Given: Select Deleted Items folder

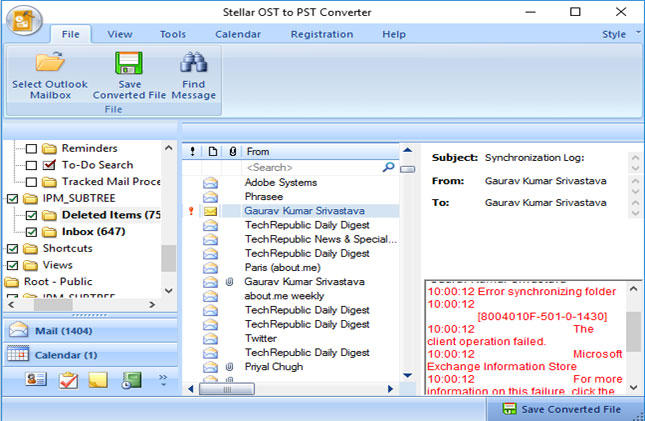Looking at the screenshot, I should 111,215.
